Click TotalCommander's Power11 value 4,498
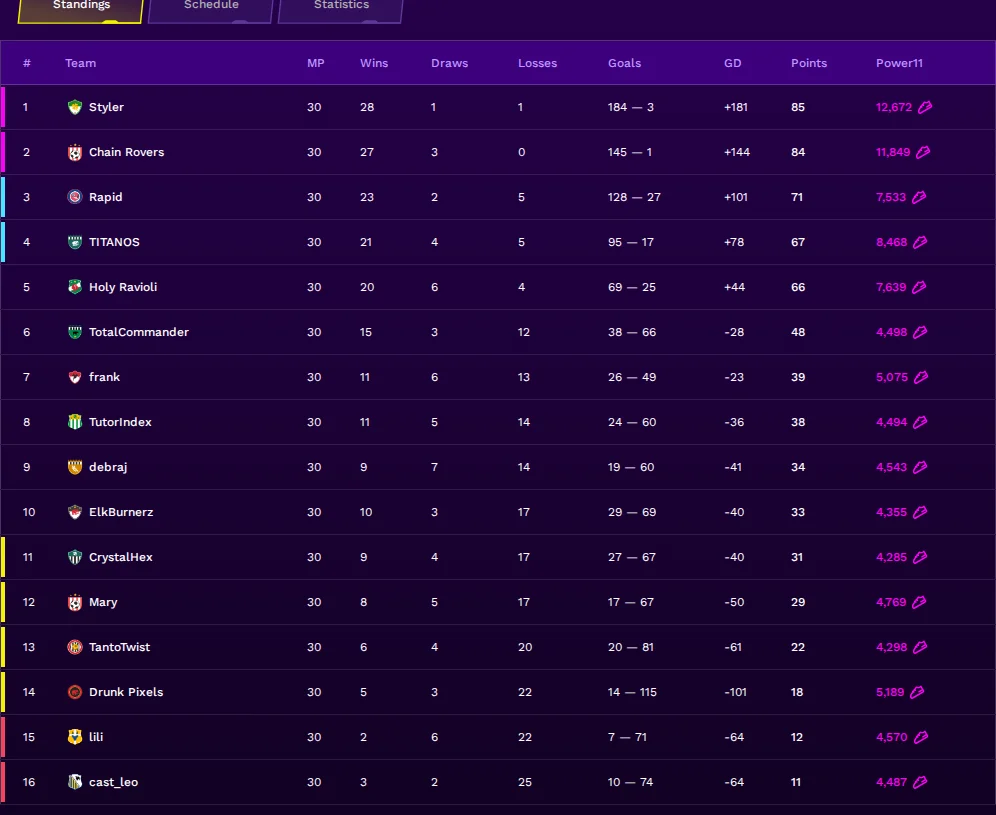 coord(891,332)
